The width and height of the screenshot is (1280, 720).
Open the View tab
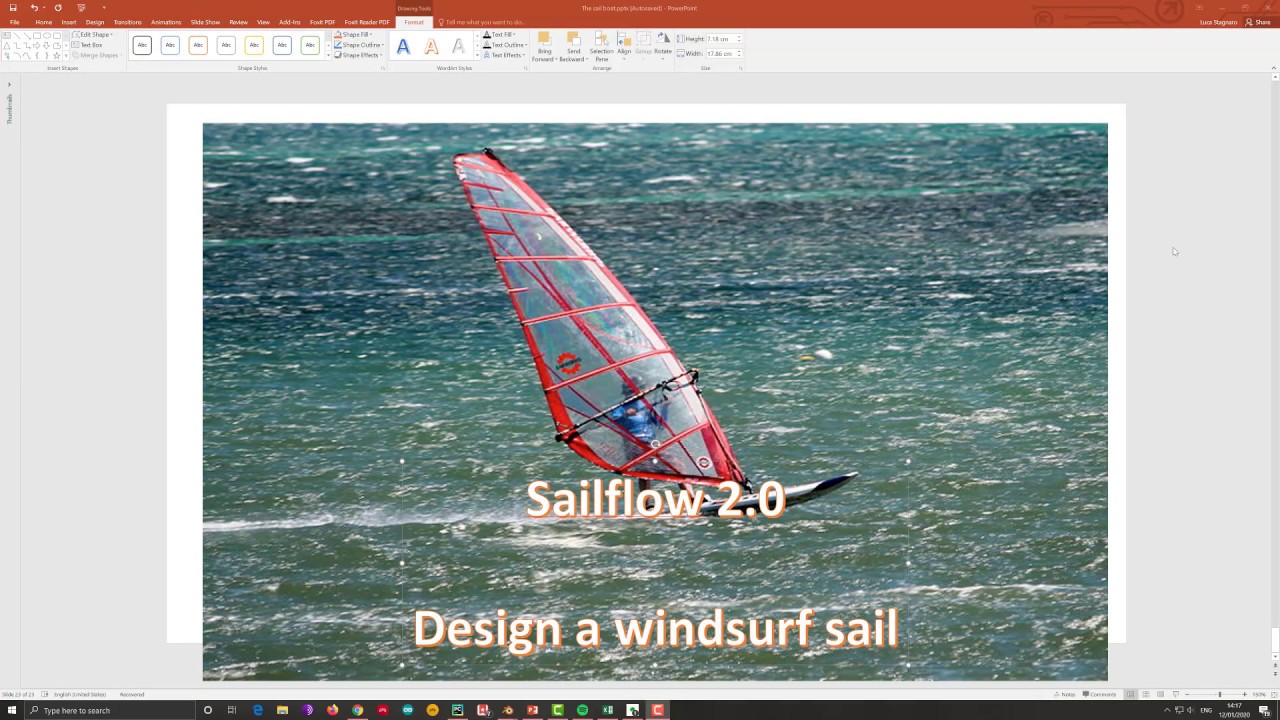263,22
